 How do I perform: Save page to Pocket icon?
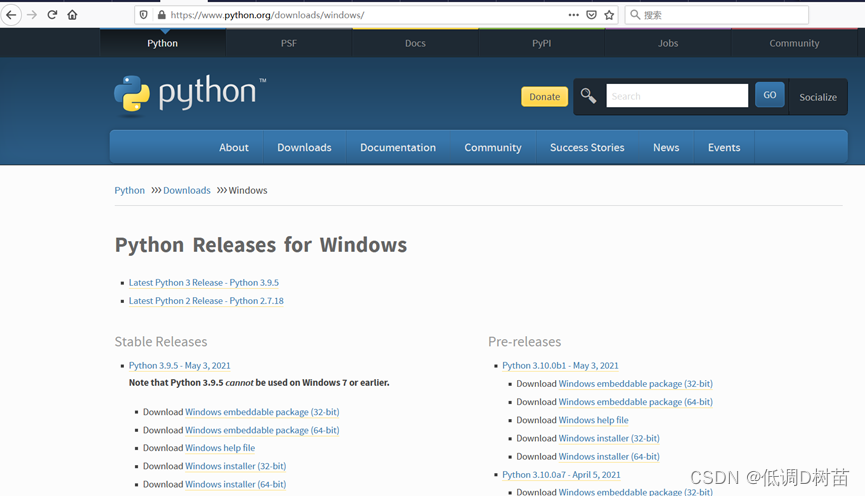pos(591,15)
